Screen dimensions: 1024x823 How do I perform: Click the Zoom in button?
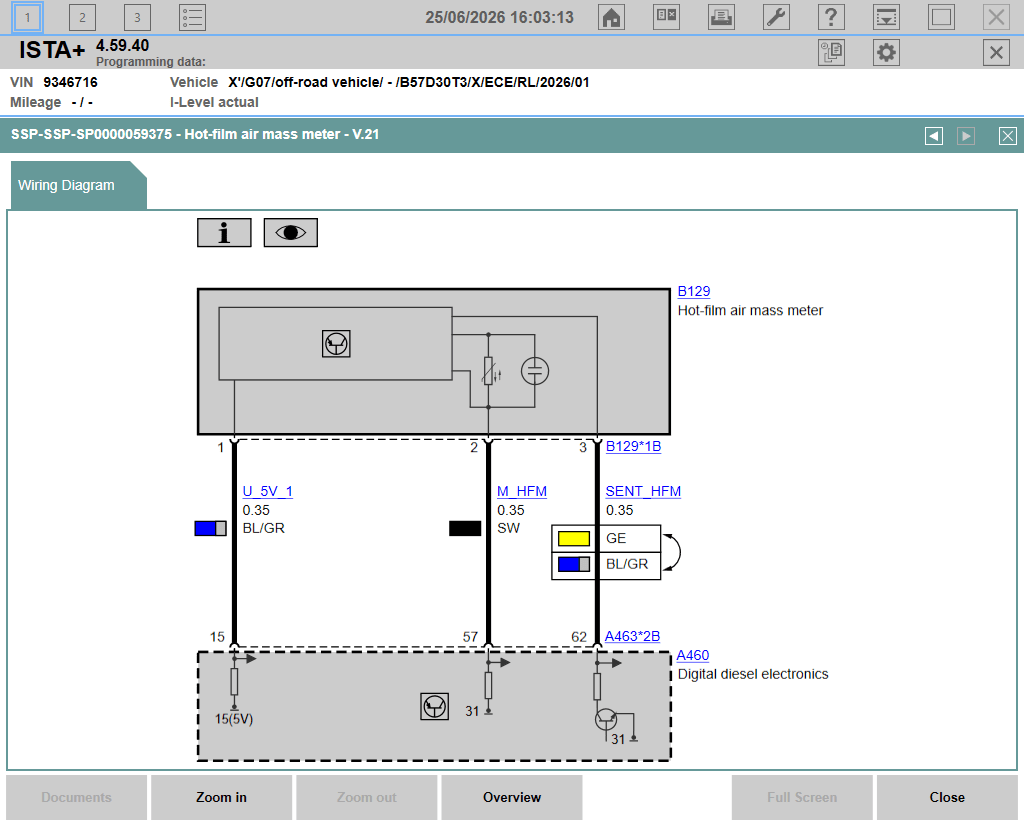click(221, 798)
